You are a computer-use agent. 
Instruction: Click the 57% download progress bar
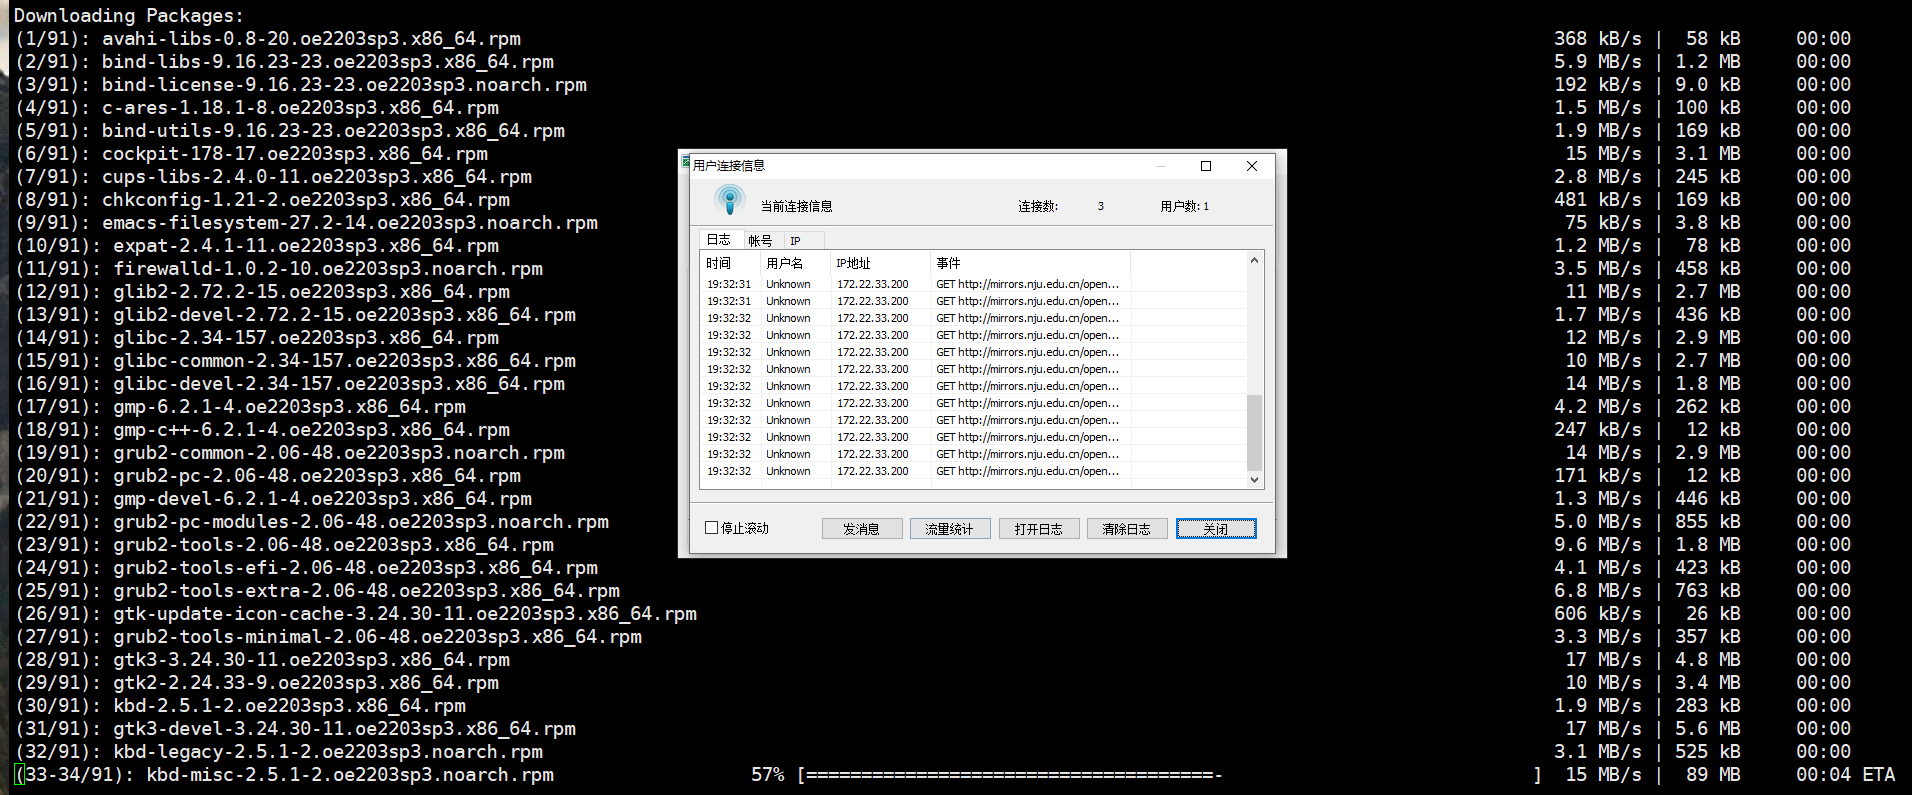pos(1169,774)
